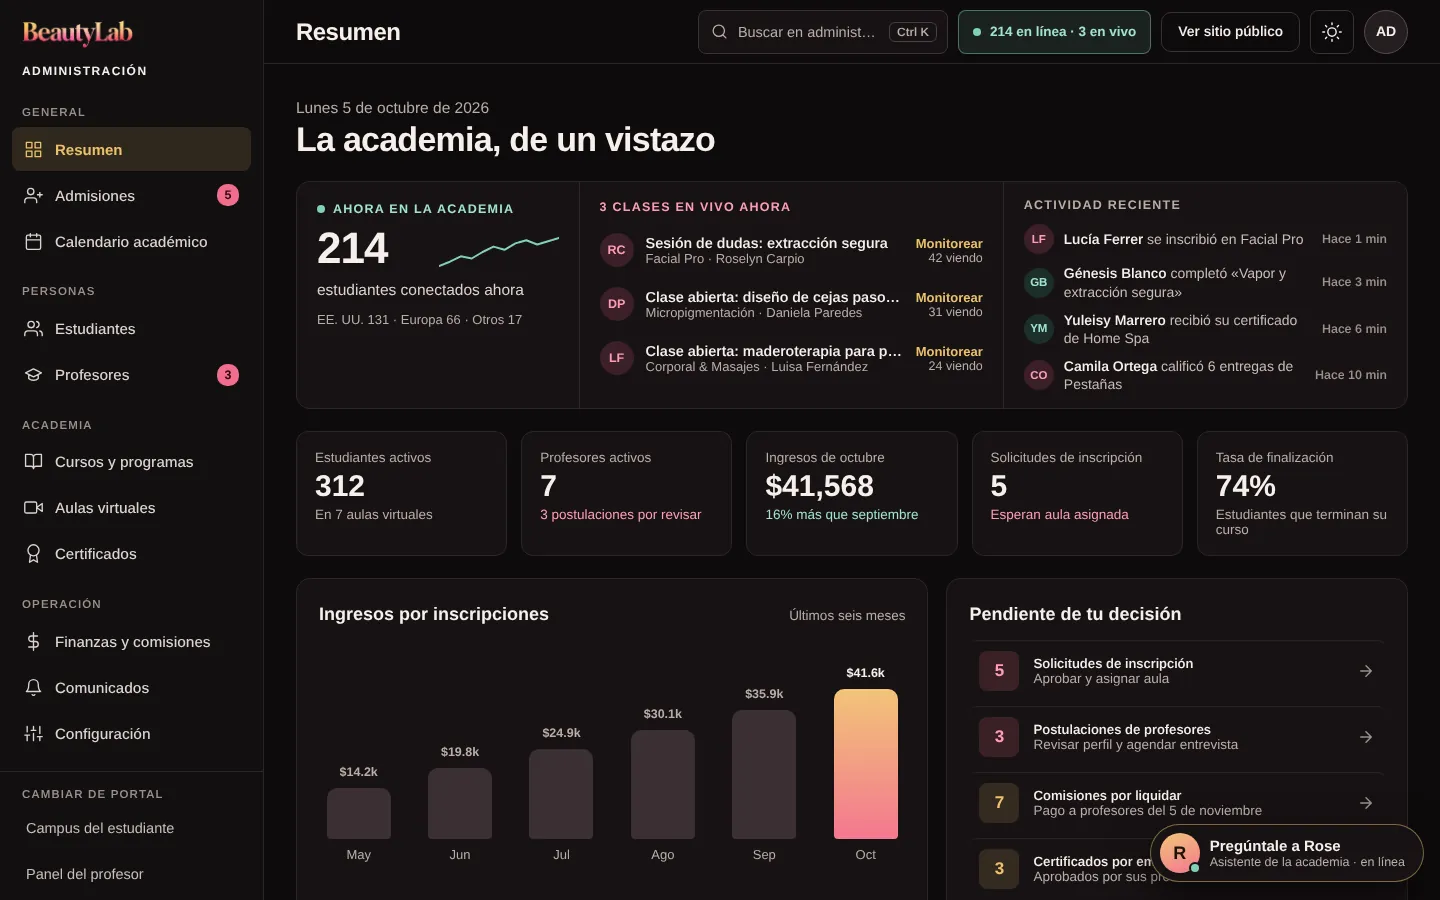Click the arrow for Postulaciones de profesores
The image size is (1440, 900).
click(x=1366, y=737)
